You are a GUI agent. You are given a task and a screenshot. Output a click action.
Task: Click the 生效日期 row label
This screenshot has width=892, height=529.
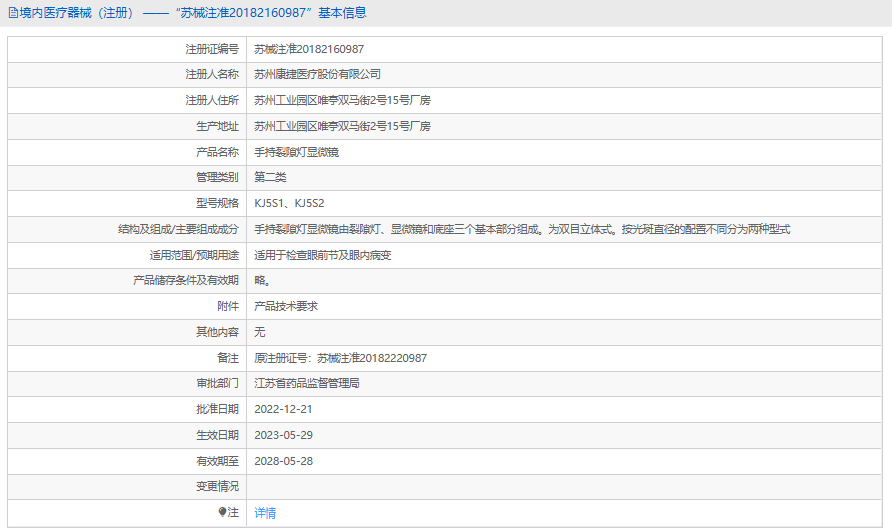coord(217,435)
